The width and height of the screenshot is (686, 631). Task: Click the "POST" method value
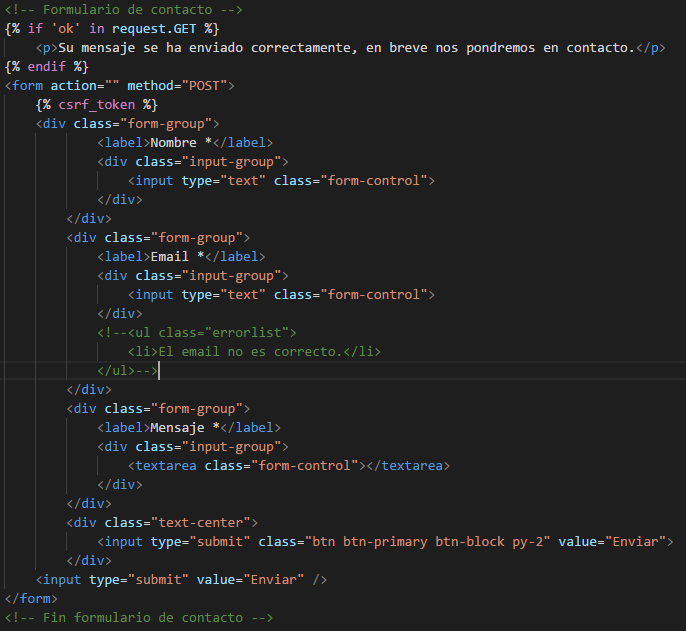(204, 85)
